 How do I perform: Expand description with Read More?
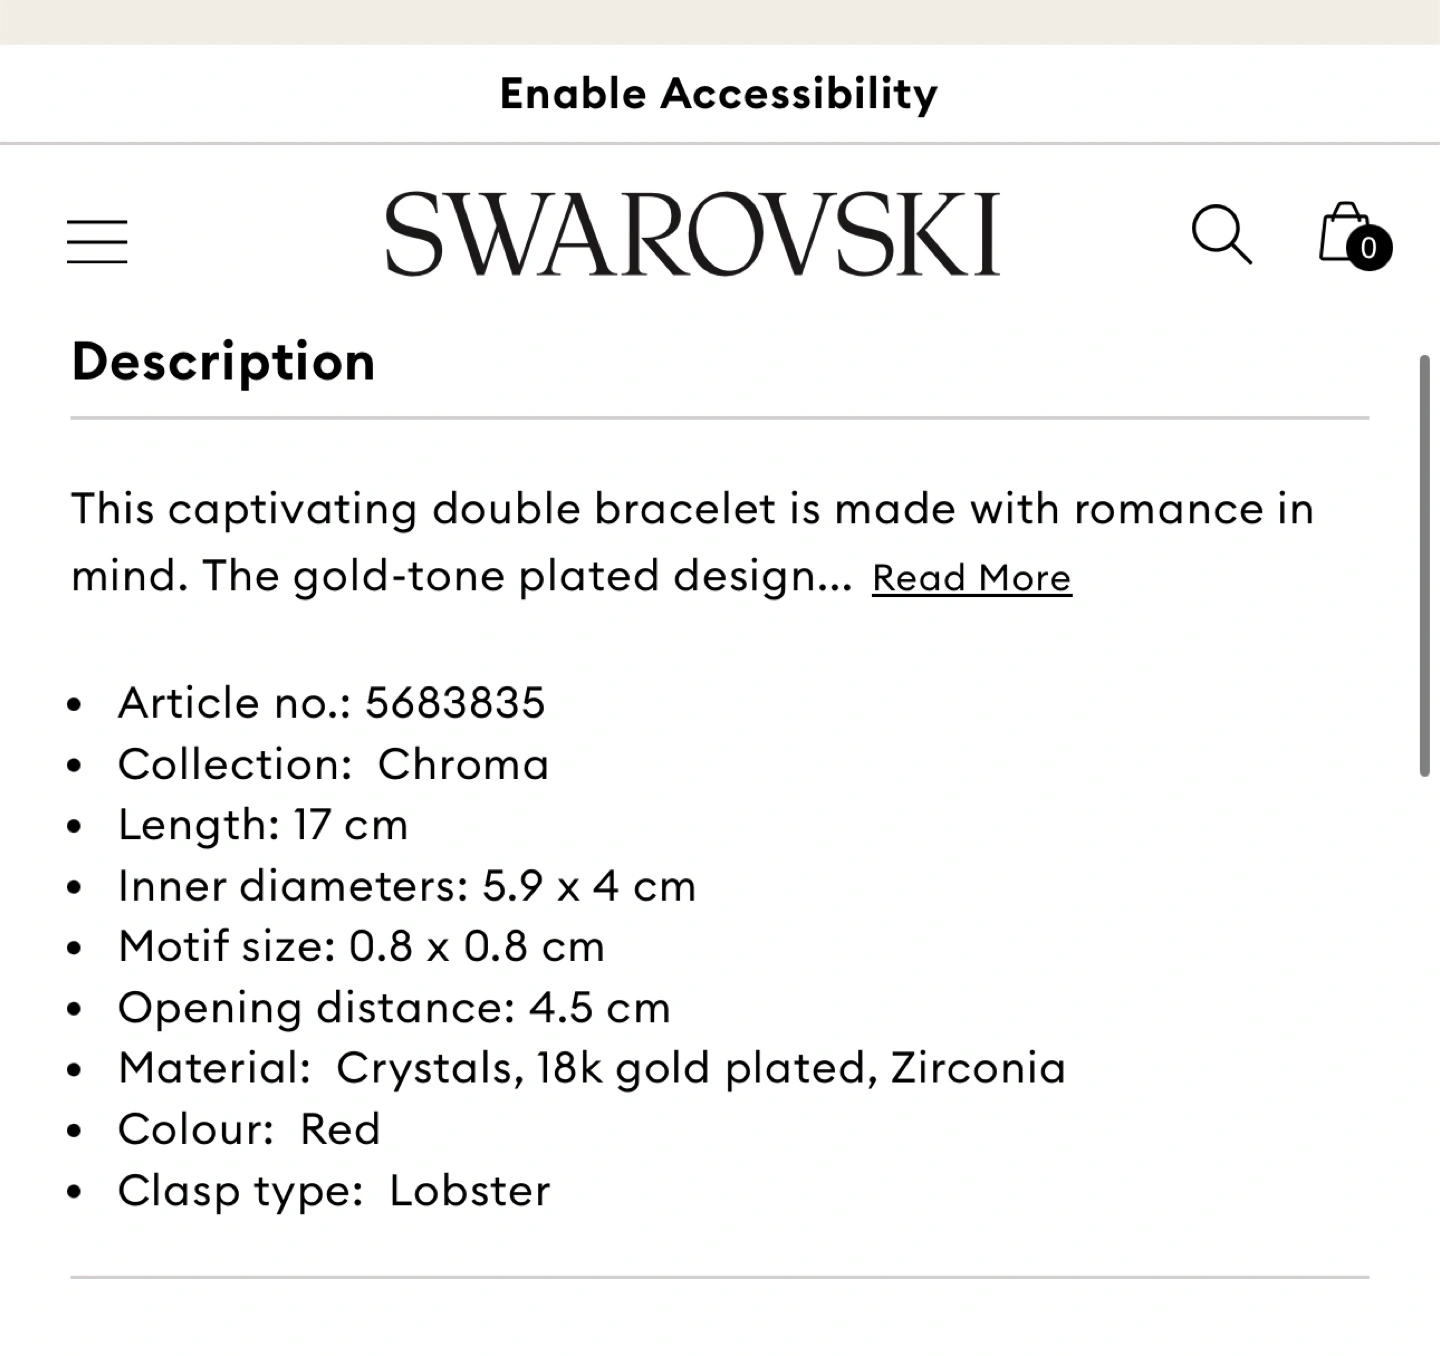[x=971, y=578]
